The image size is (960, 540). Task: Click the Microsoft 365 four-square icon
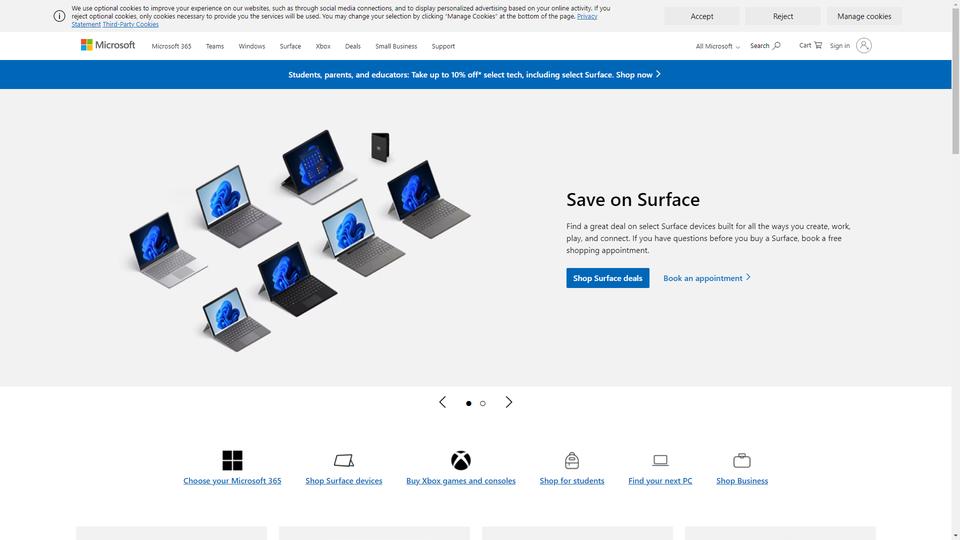[x=232, y=460]
